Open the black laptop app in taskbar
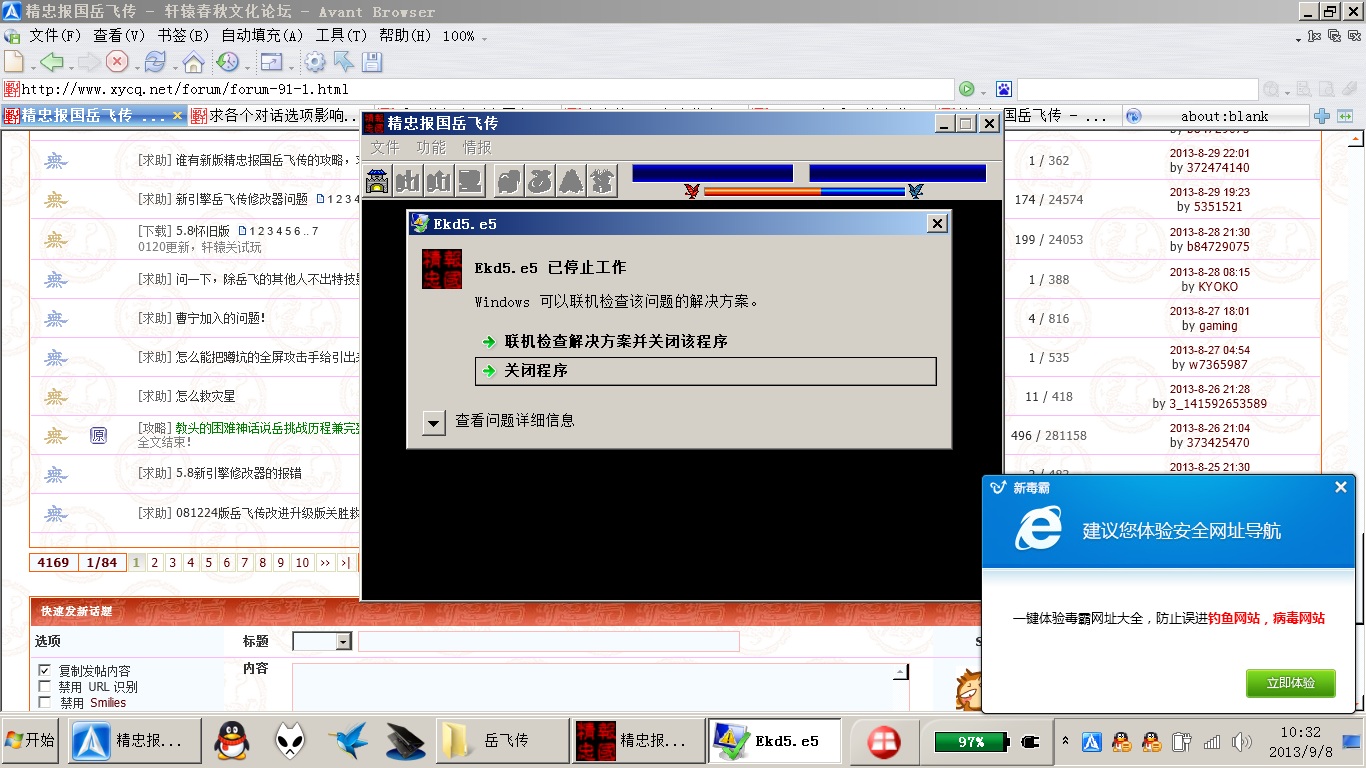Image resolution: width=1366 pixels, height=768 pixels. (405, 741)
